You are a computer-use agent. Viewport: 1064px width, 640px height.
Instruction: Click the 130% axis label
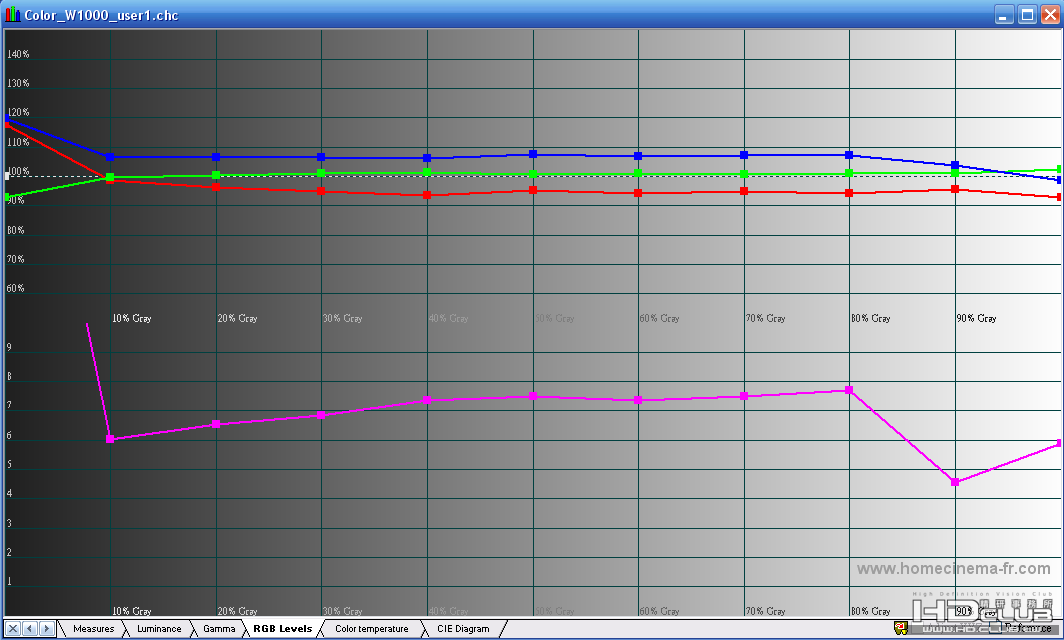pos(18,83)
